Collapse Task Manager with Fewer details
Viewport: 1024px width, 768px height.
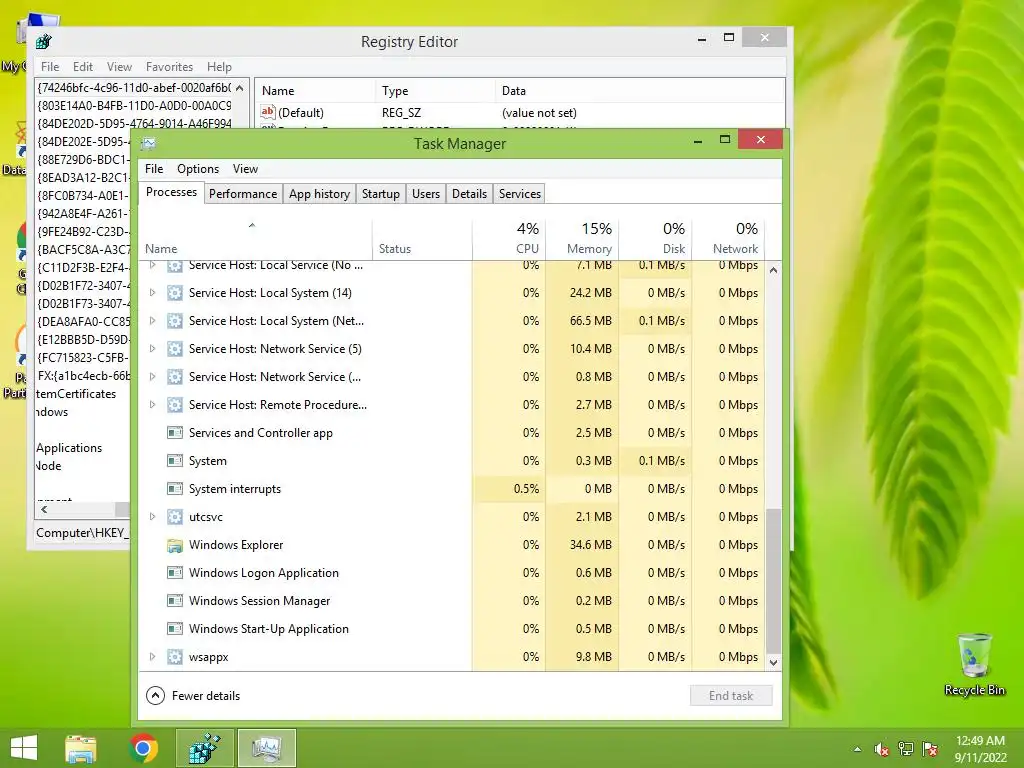(x=193, y=696)
